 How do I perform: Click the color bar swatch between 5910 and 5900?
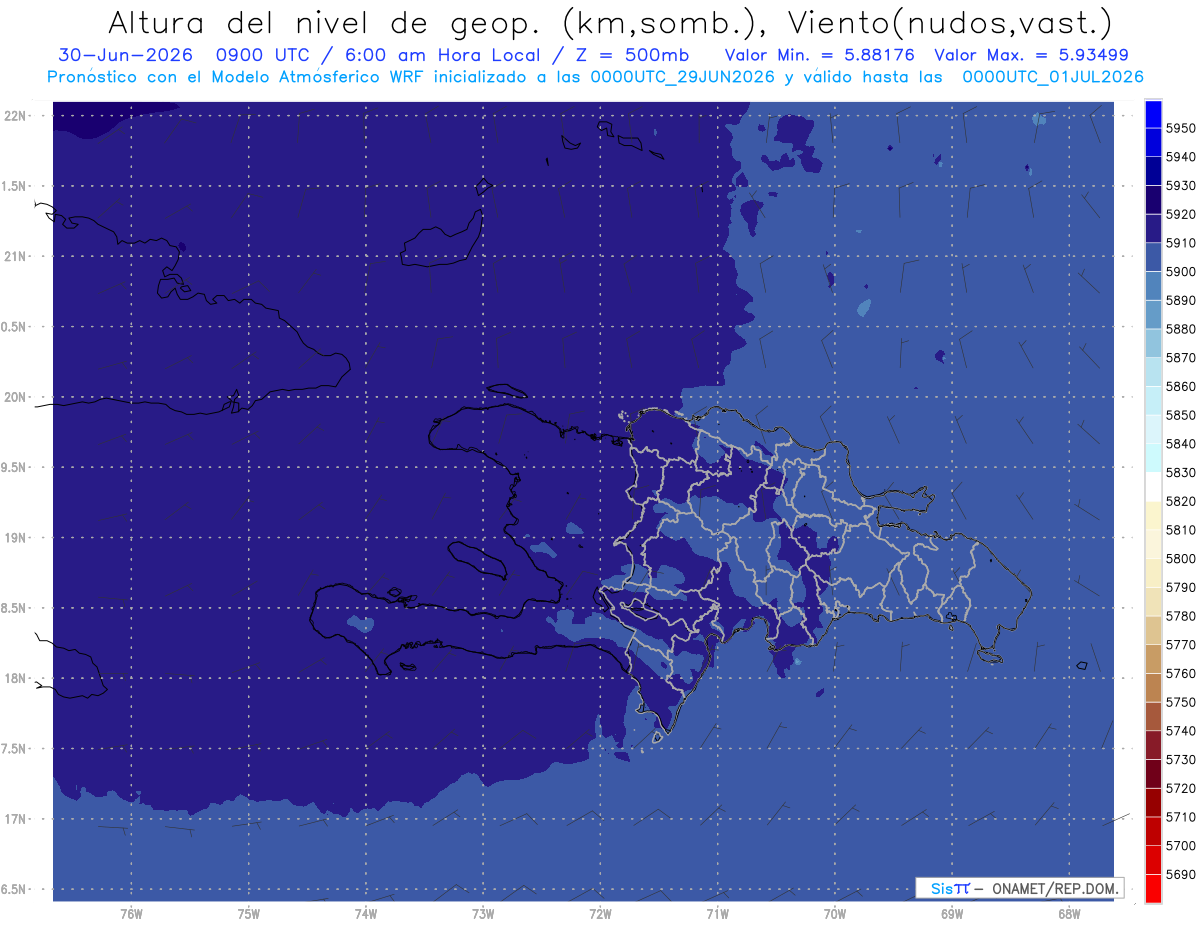1153,257
